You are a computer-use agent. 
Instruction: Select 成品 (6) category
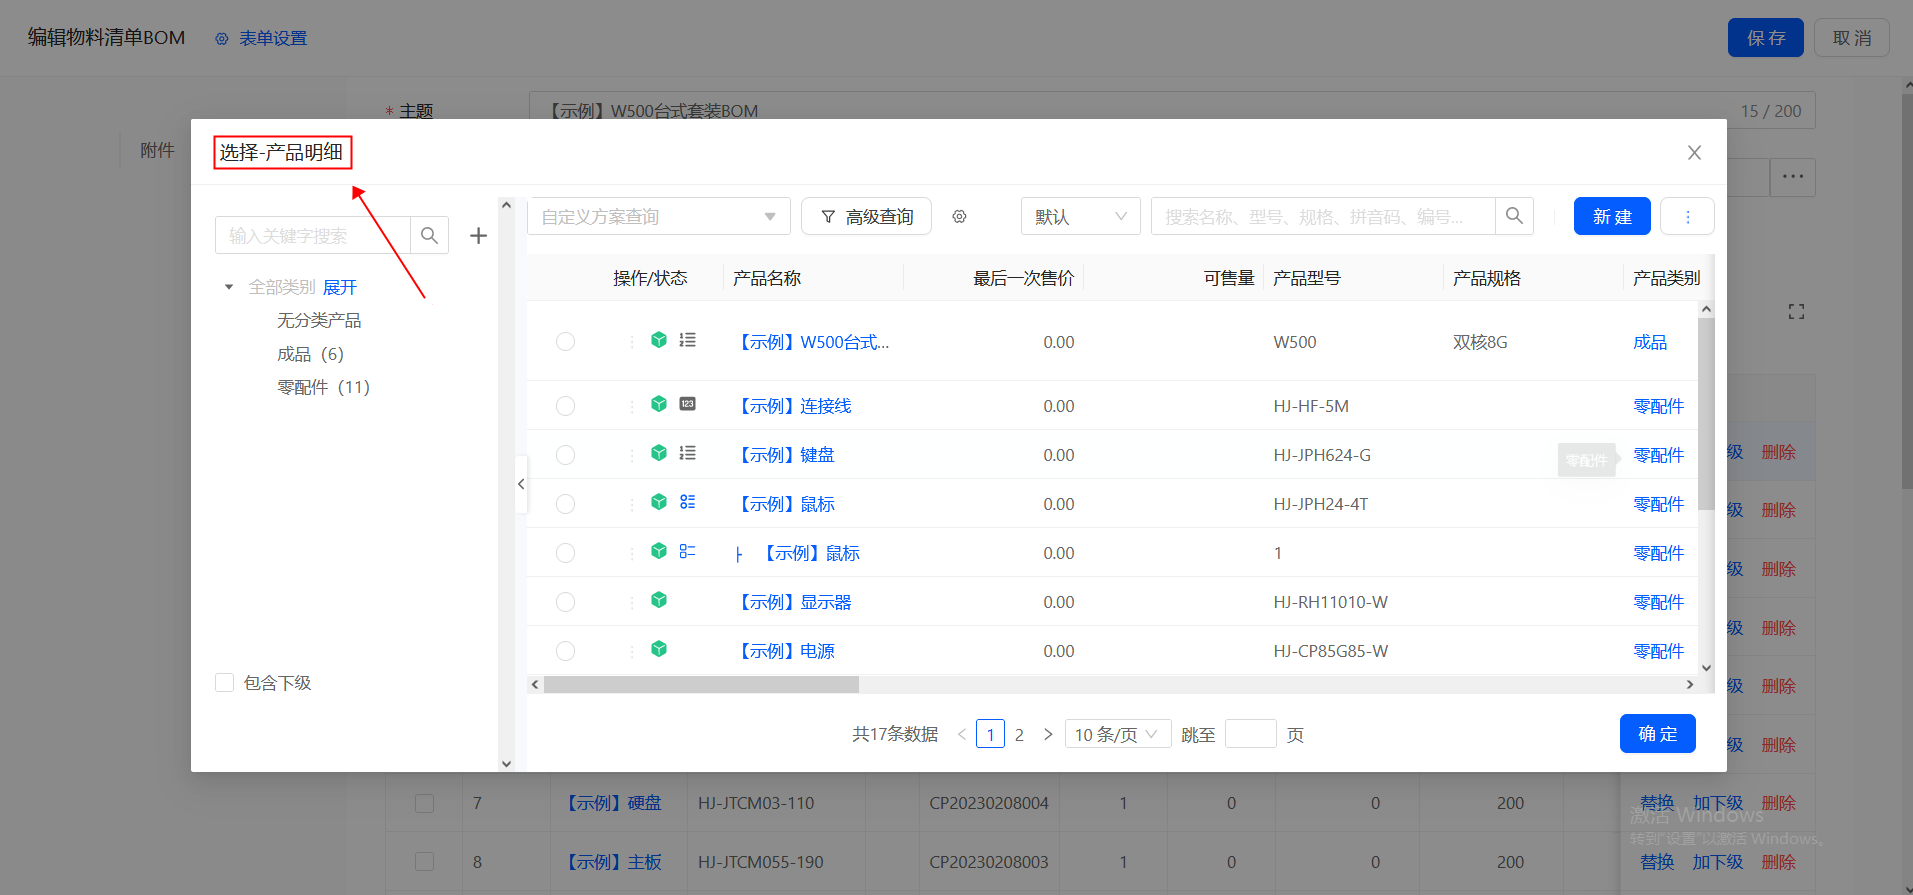[x=310, y=354]
